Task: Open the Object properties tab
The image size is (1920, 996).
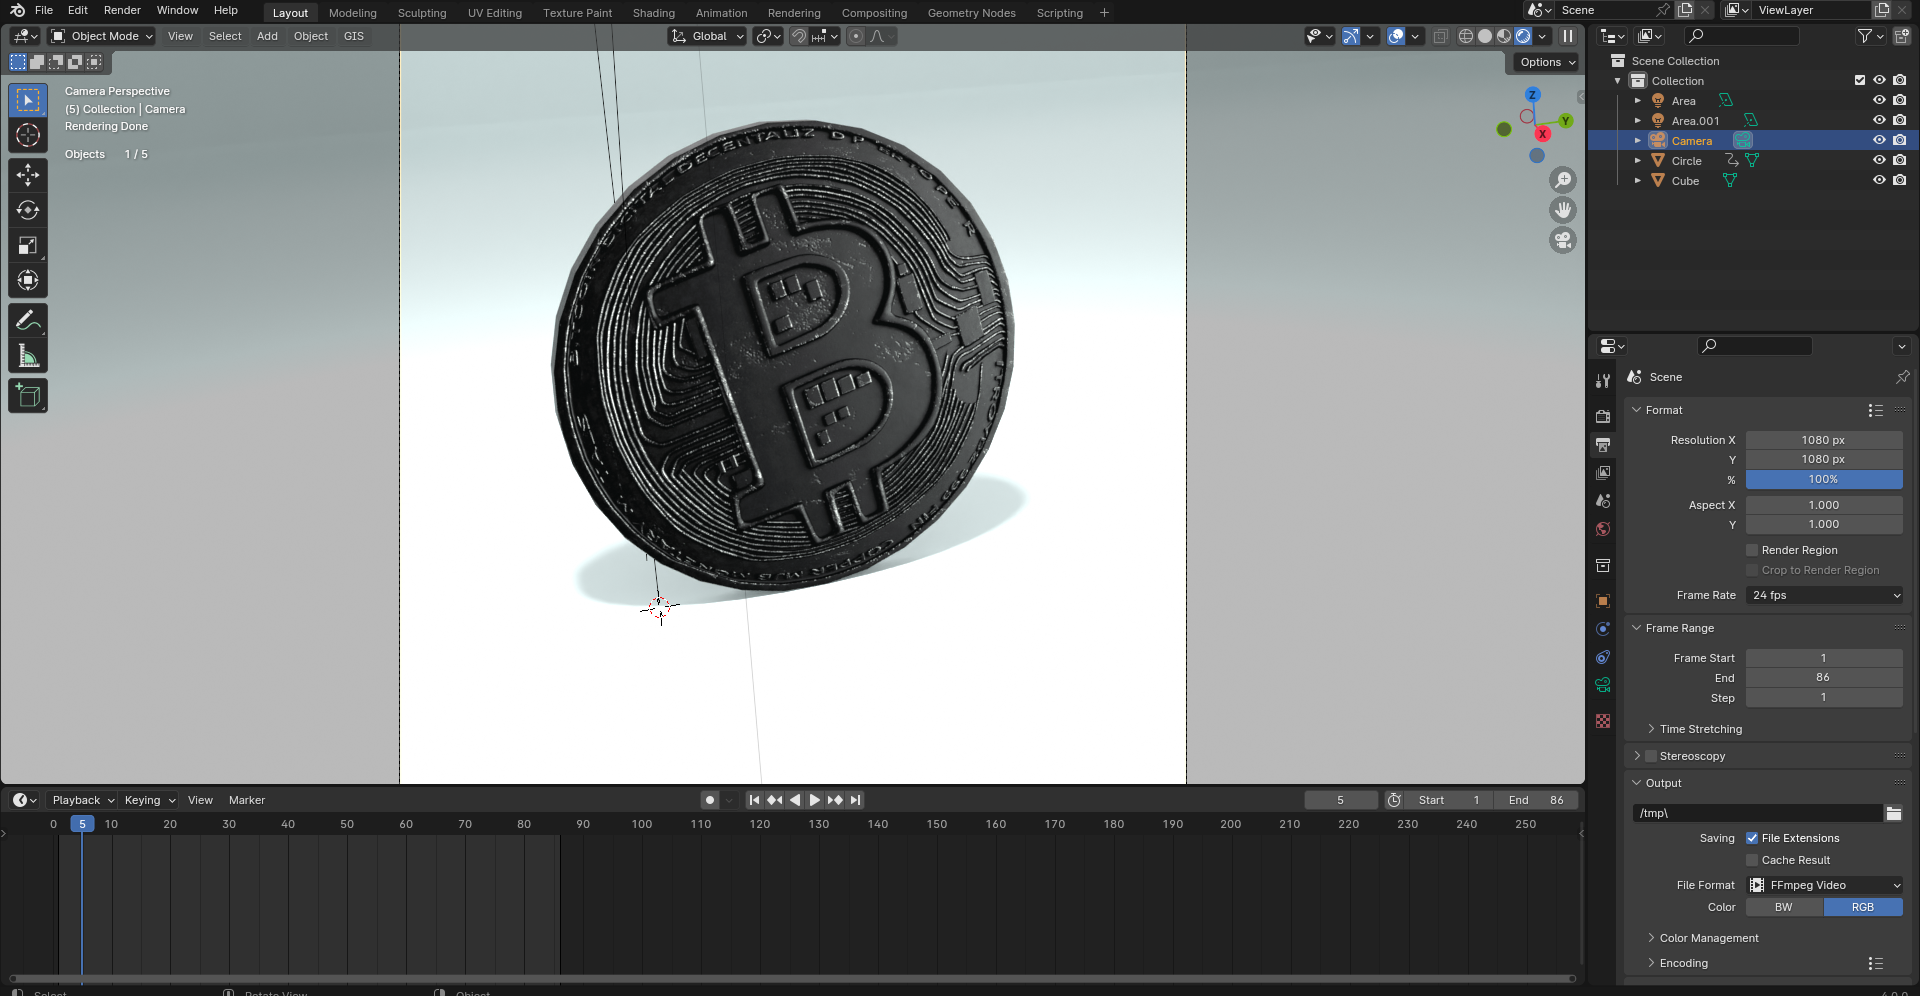Action: click(x=1603, y=601)
